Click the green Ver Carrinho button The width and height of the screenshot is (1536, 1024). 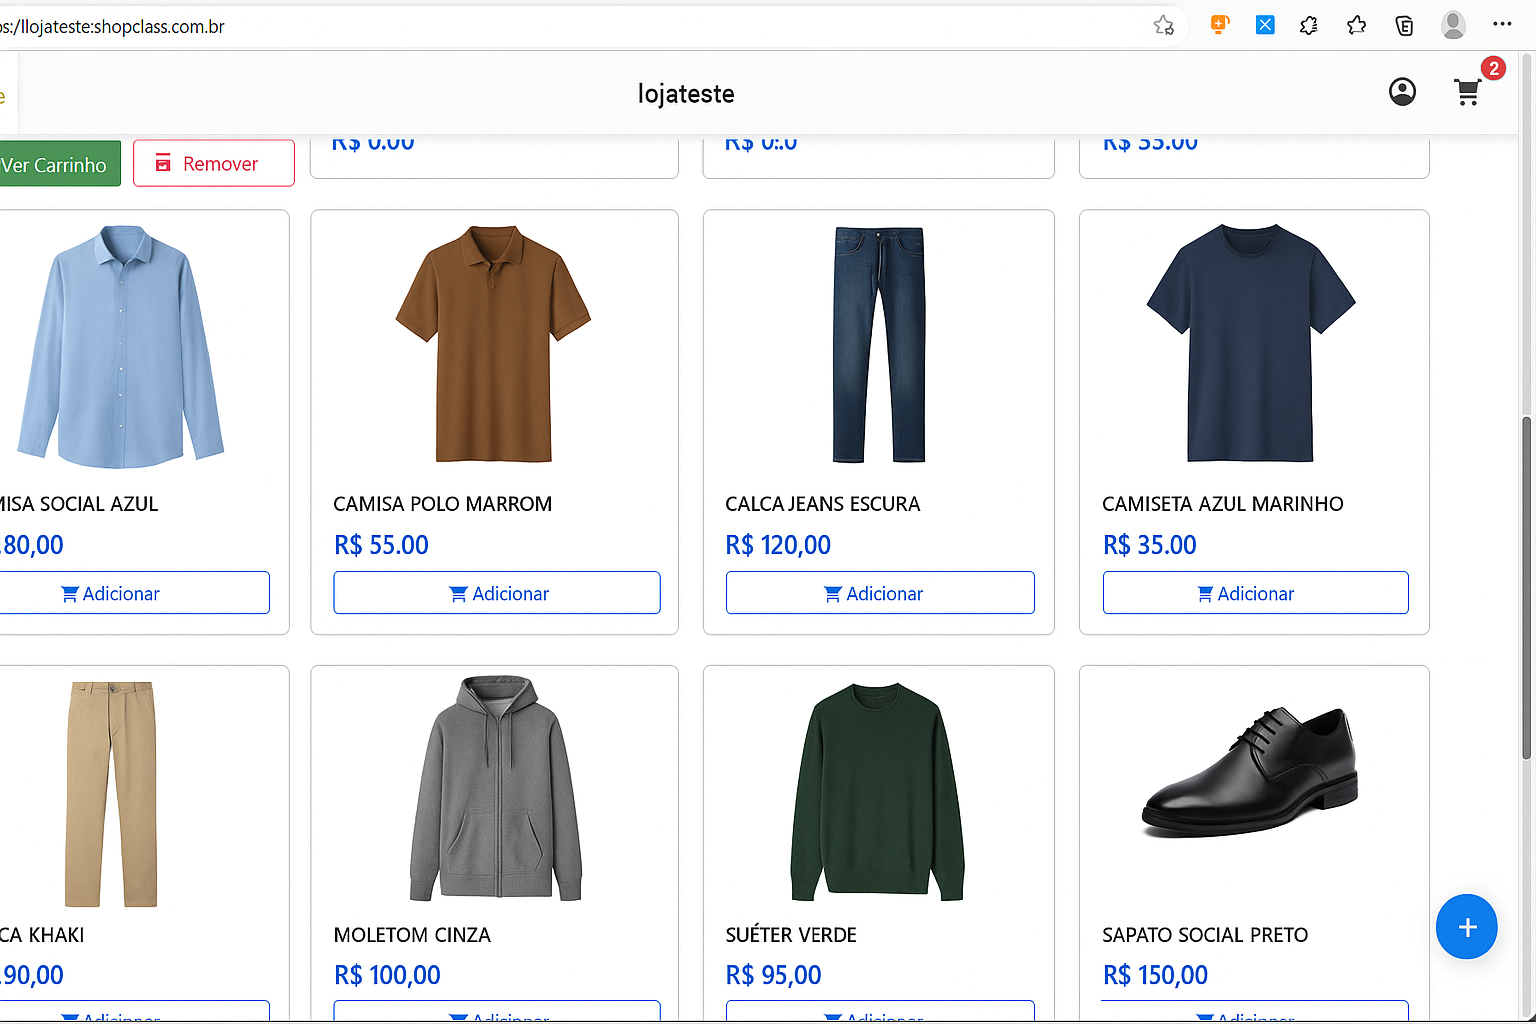click(57, 164)
